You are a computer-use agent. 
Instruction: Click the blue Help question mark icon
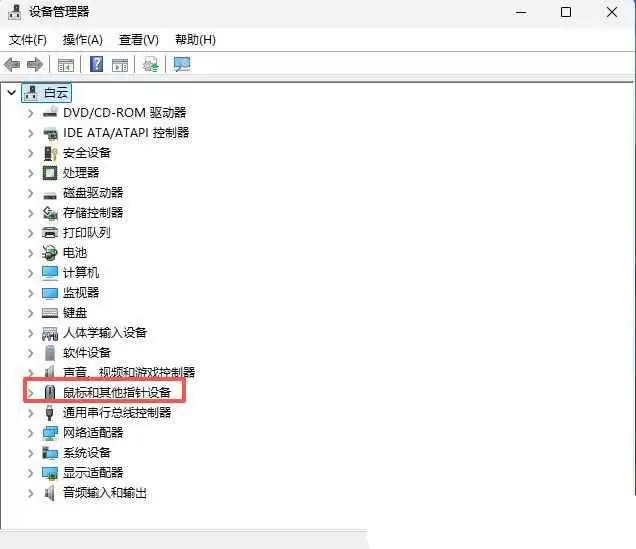(x=96, y=64)
